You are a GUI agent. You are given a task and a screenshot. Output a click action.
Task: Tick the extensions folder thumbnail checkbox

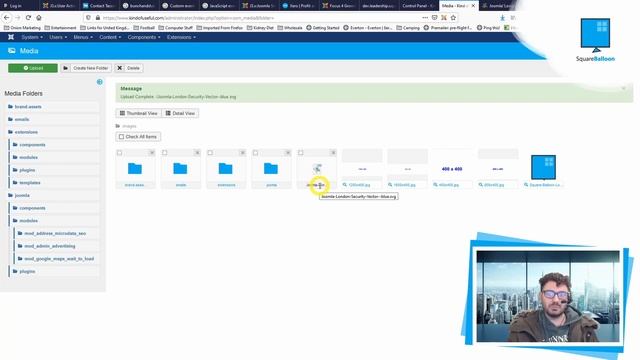[210, 153]
